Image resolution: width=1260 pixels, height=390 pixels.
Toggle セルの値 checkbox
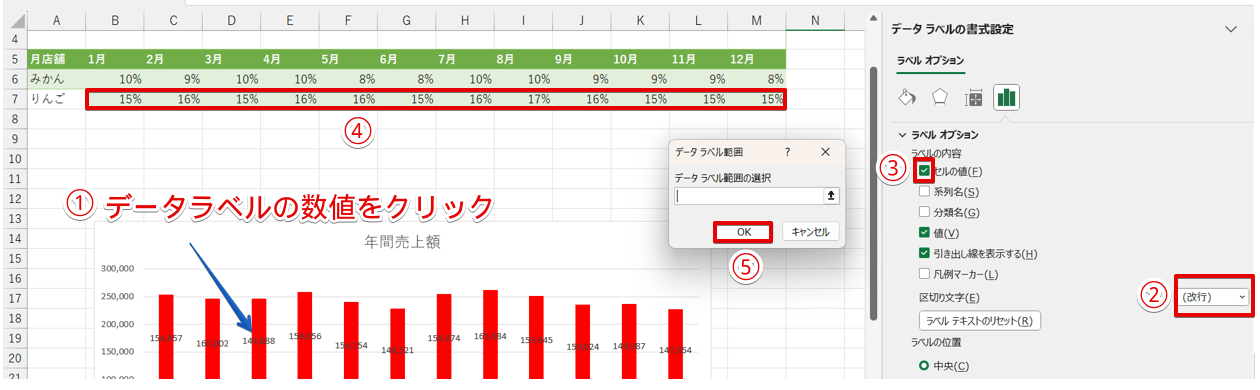[x=925, y=171]
